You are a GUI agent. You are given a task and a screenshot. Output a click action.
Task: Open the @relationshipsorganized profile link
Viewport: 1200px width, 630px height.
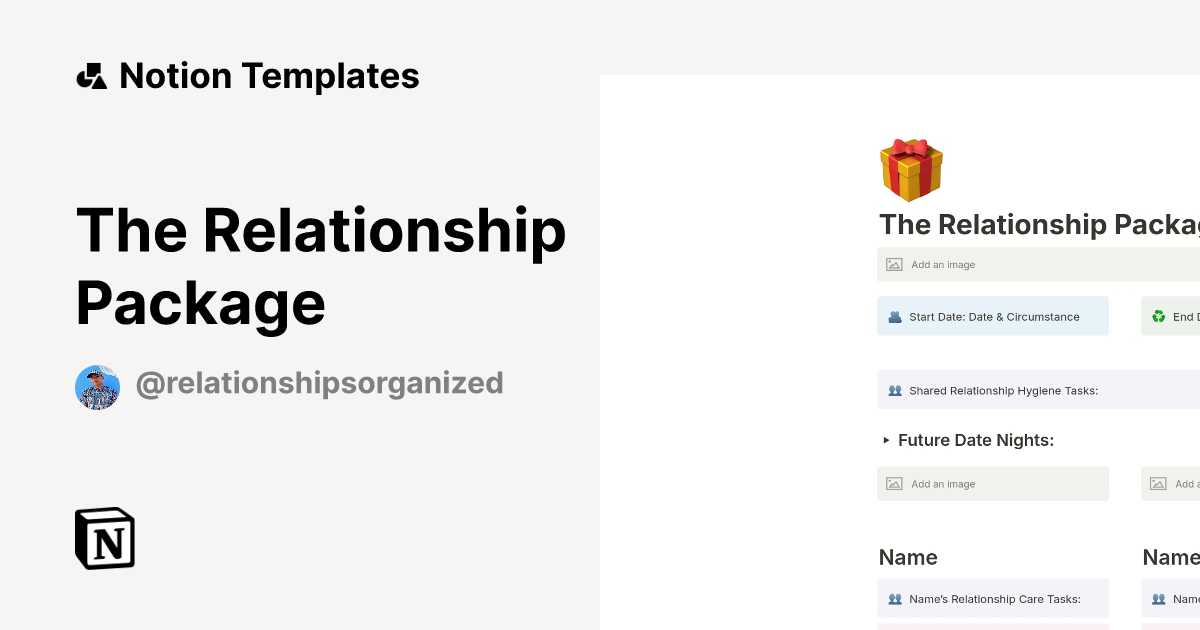pos(321,382)
